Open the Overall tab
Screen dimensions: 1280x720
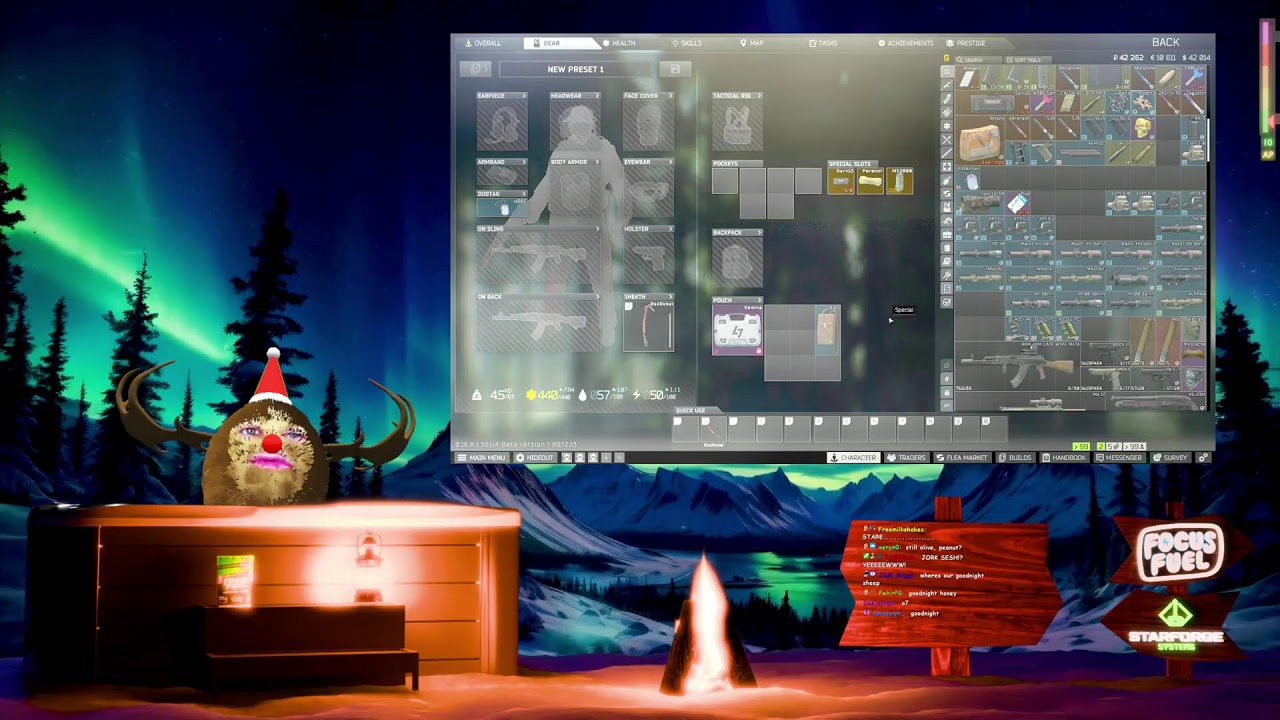click(483, 43)
